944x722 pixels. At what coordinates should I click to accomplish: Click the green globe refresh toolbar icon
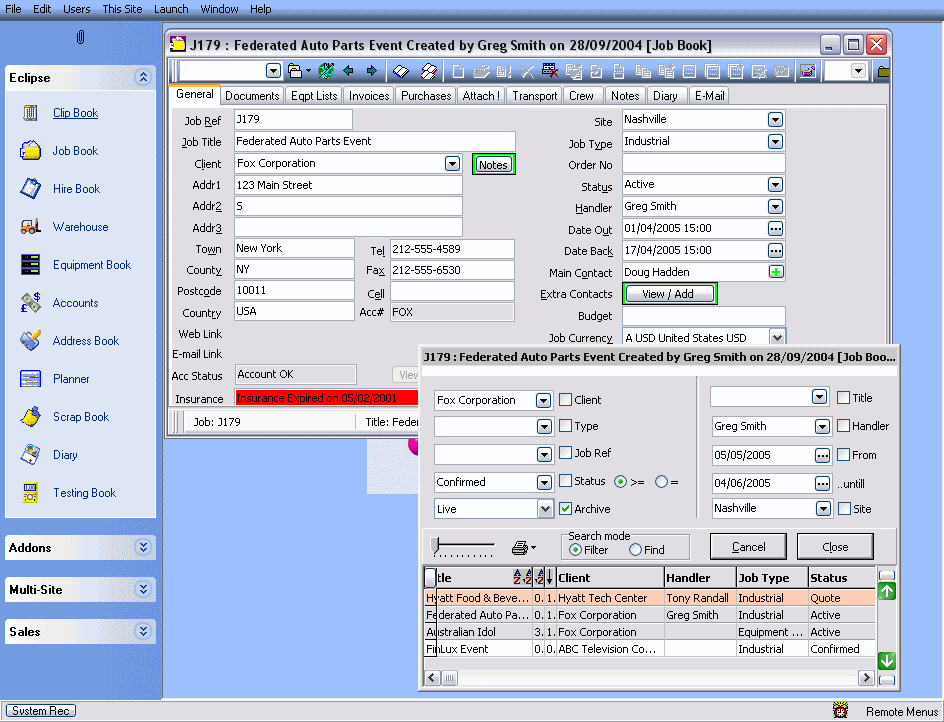[x=326, y=71]
